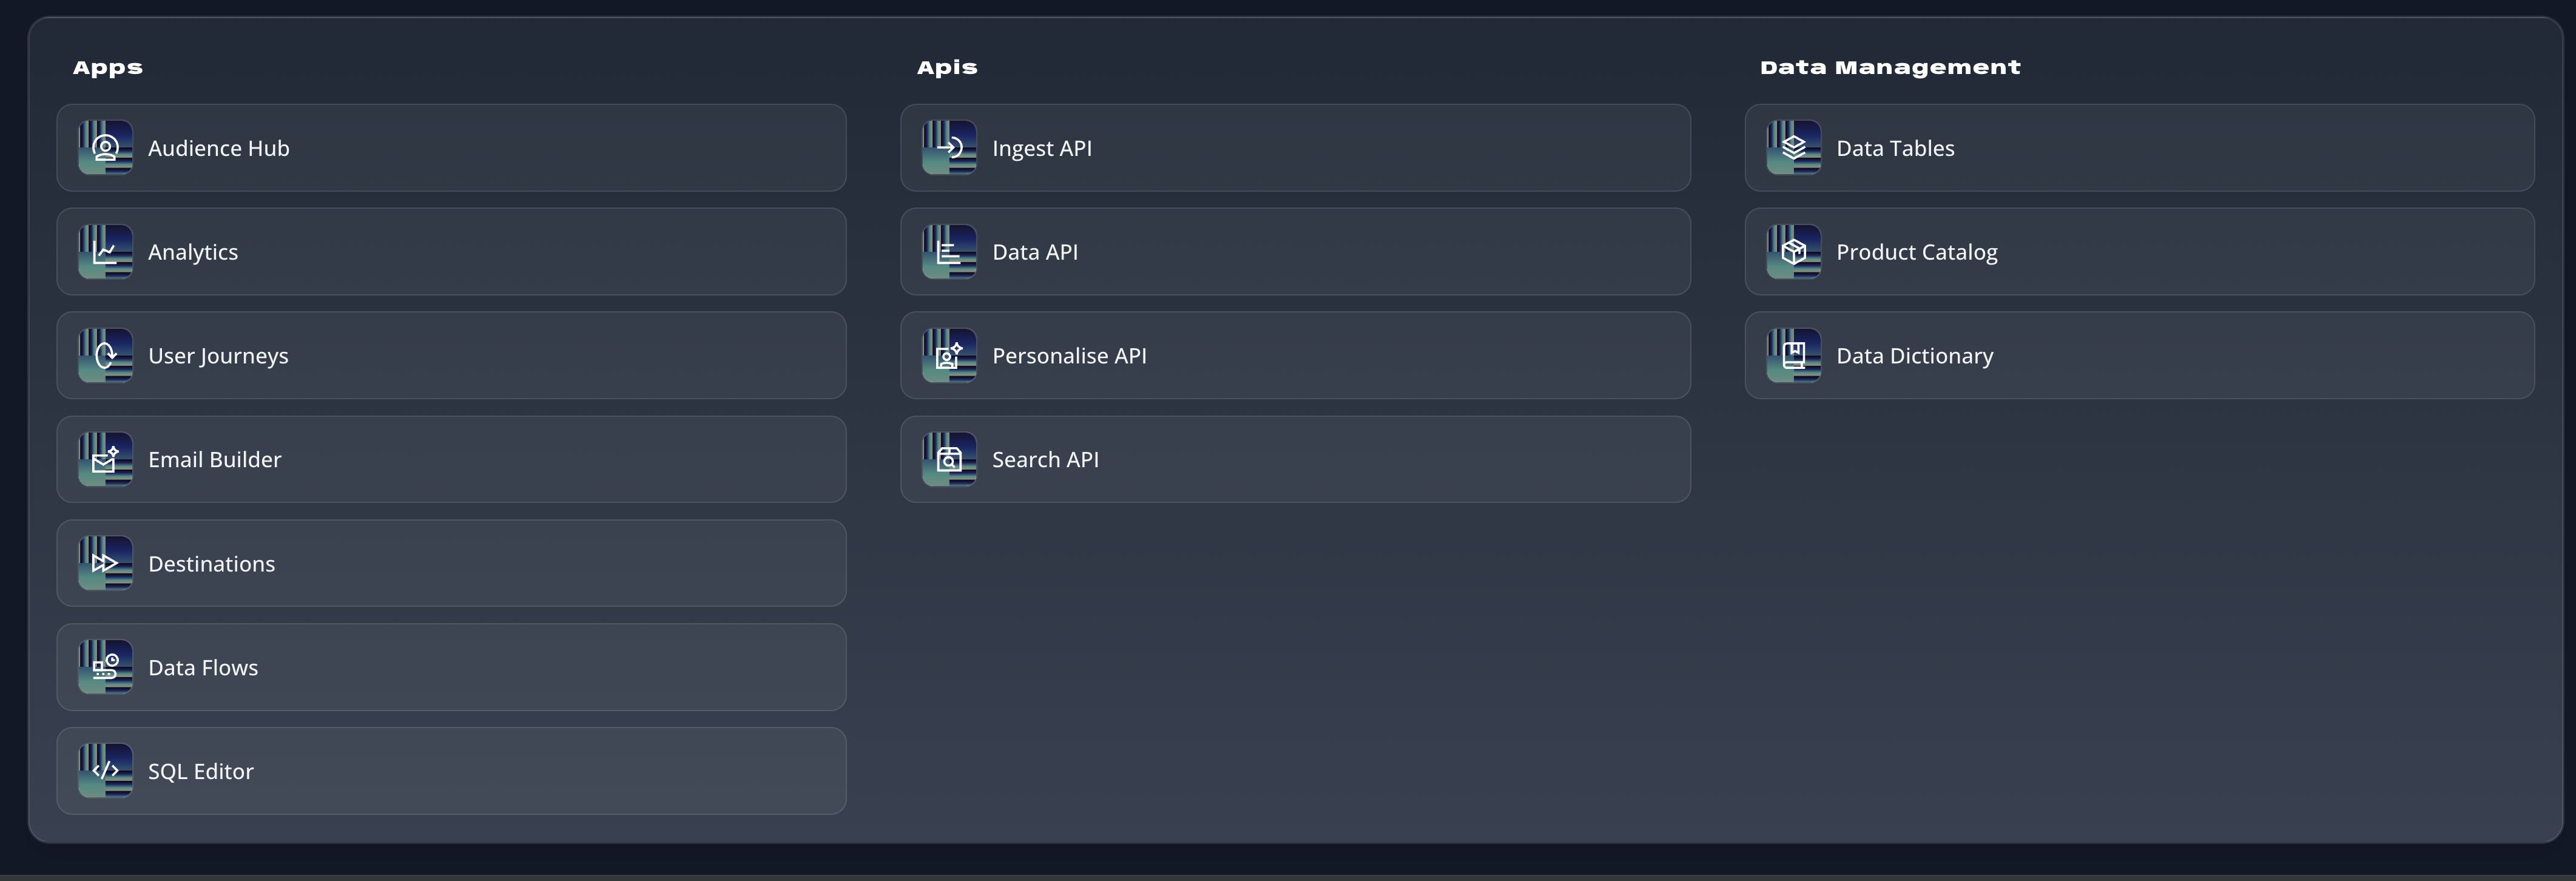Viewport: 2576px width, 881px height.
Task: Select the Product Catalog label
Action: click(1916, 253)
